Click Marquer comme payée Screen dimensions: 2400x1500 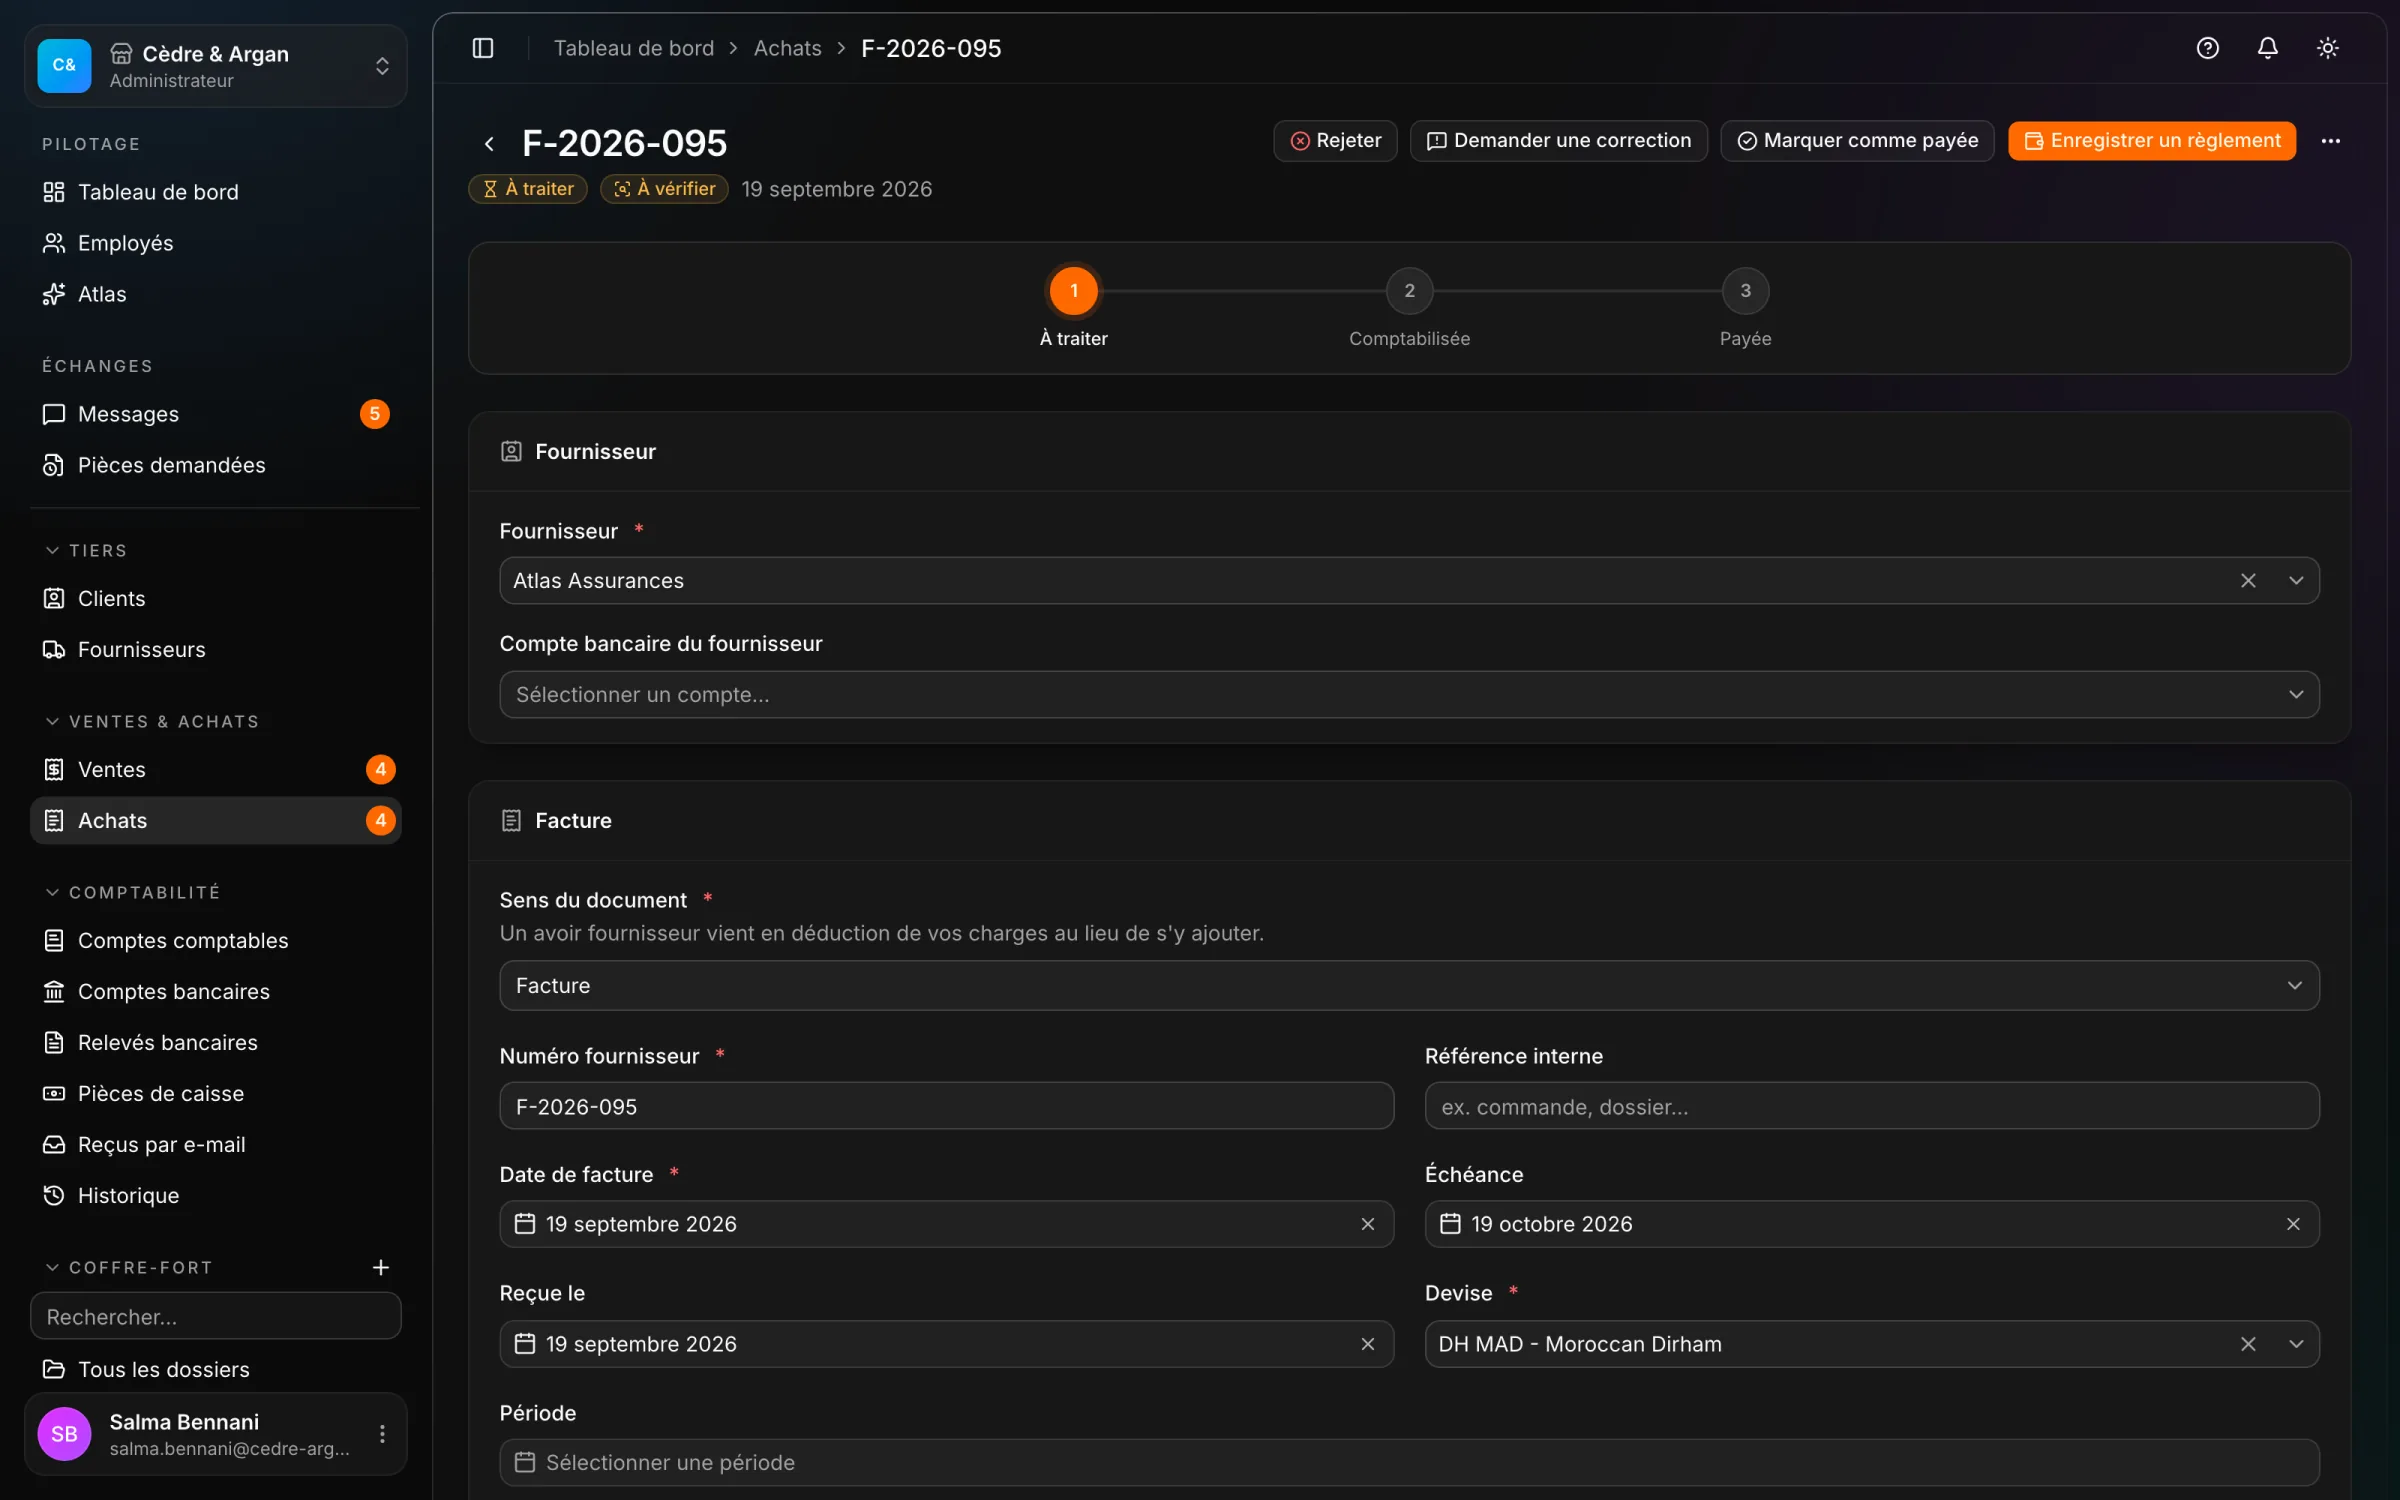(x=1857, y=141)
